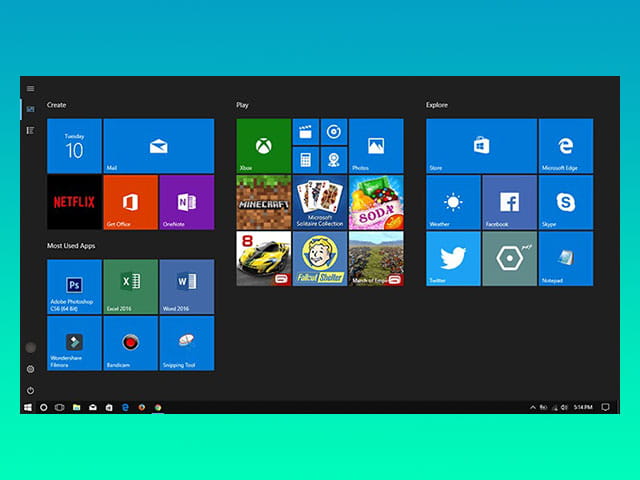Launch the Netflix tile

74,202
